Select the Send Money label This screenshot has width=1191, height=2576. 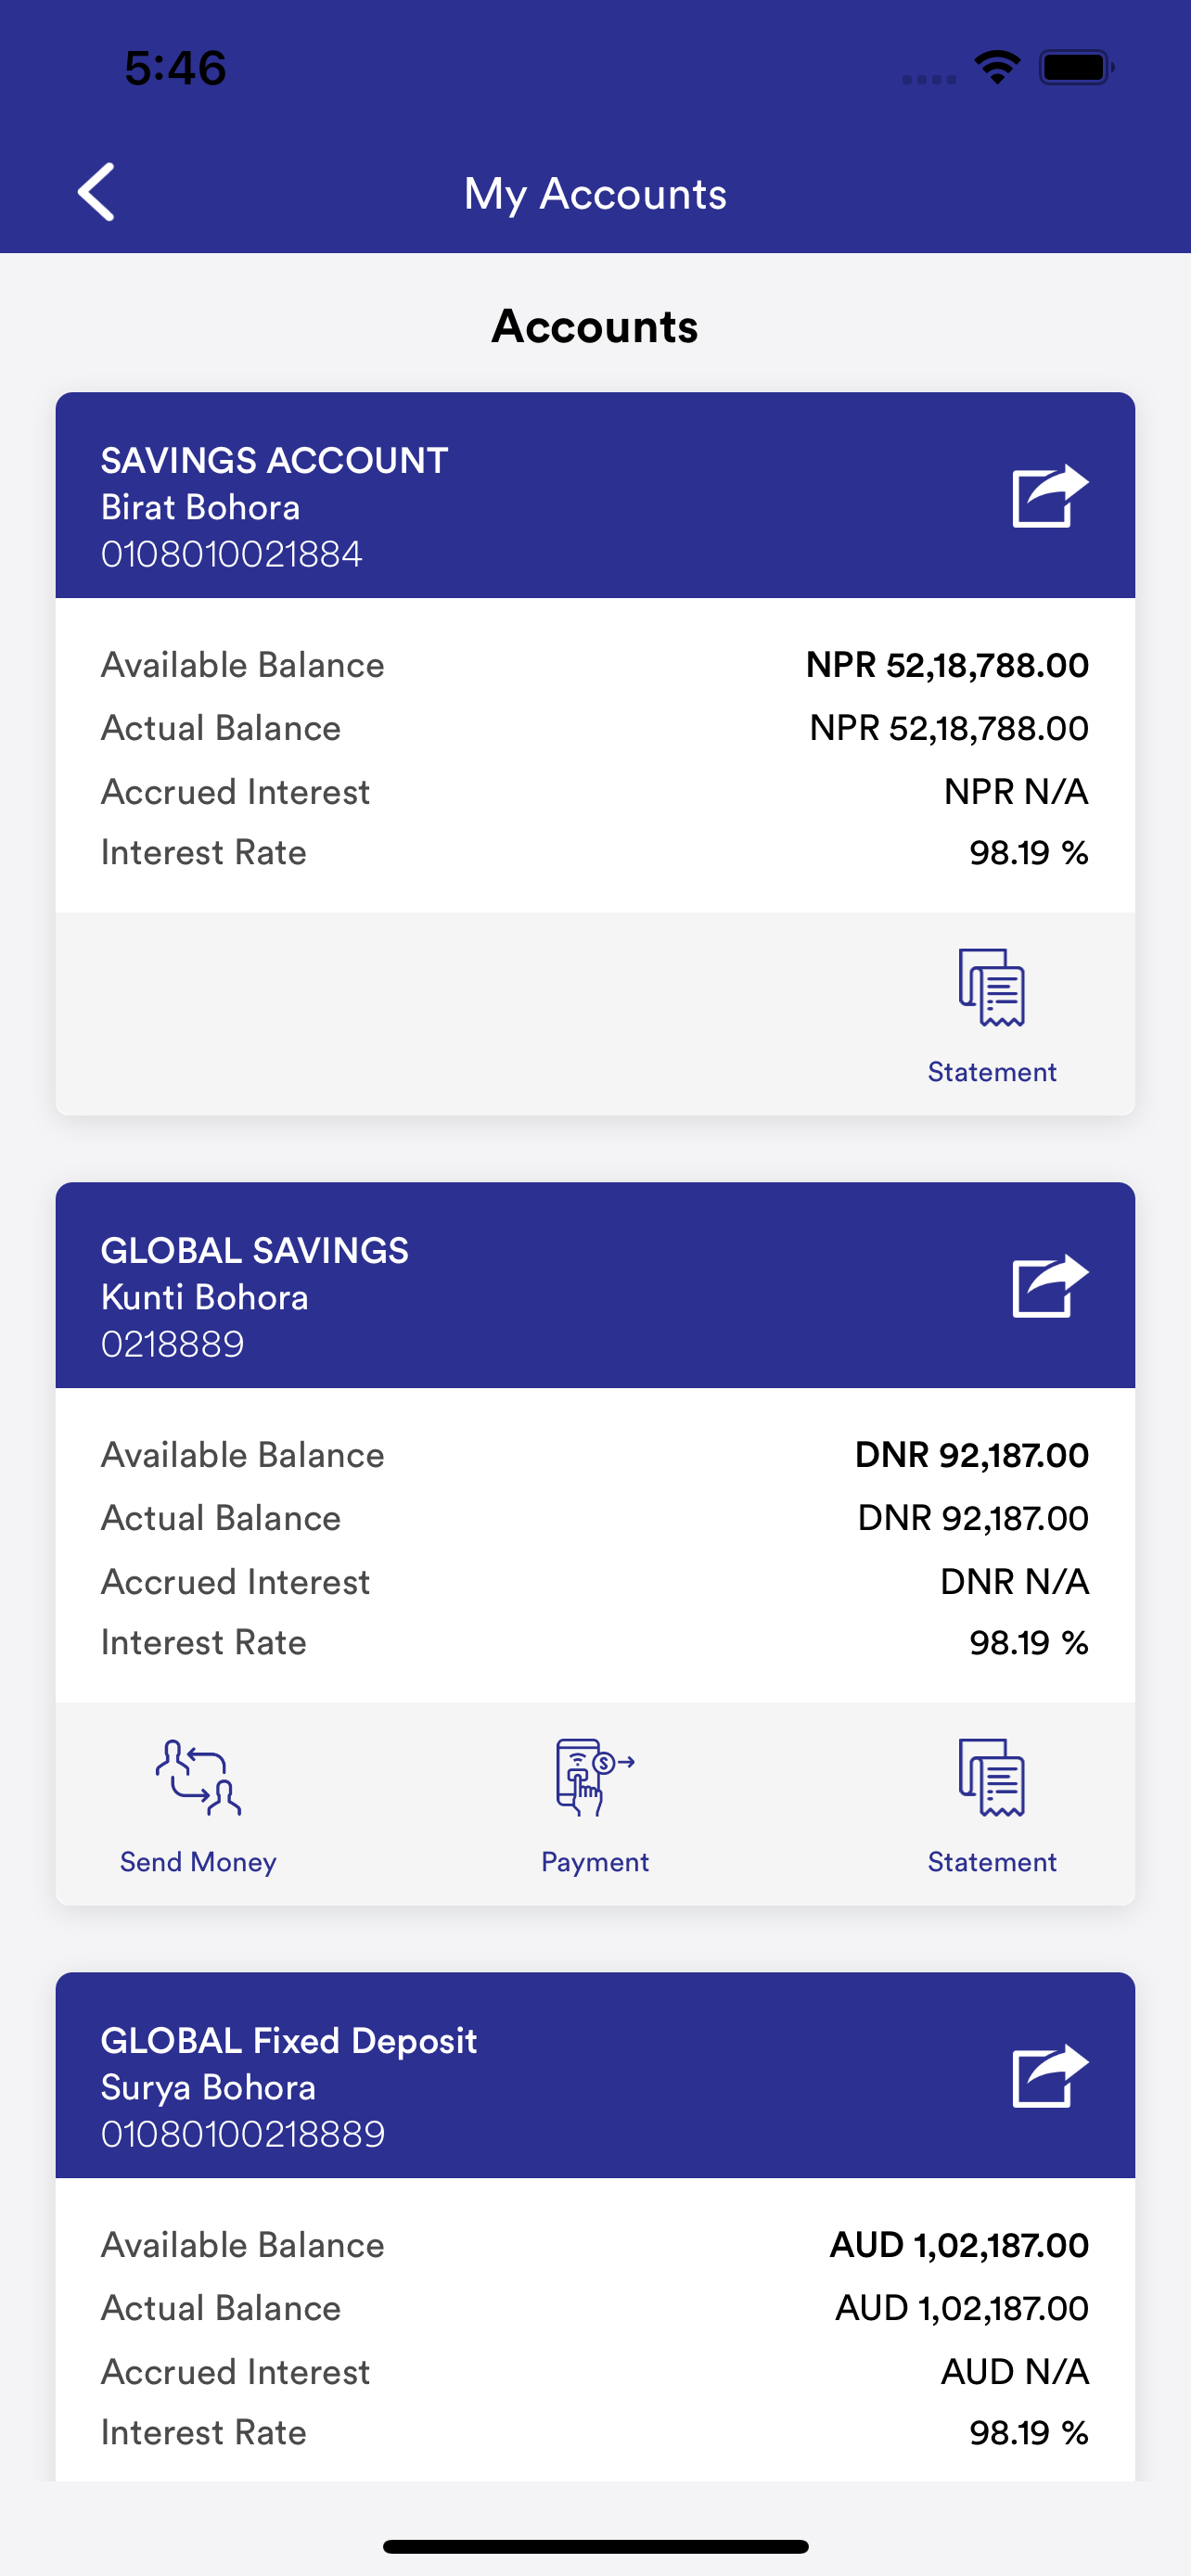point(198,1862)
